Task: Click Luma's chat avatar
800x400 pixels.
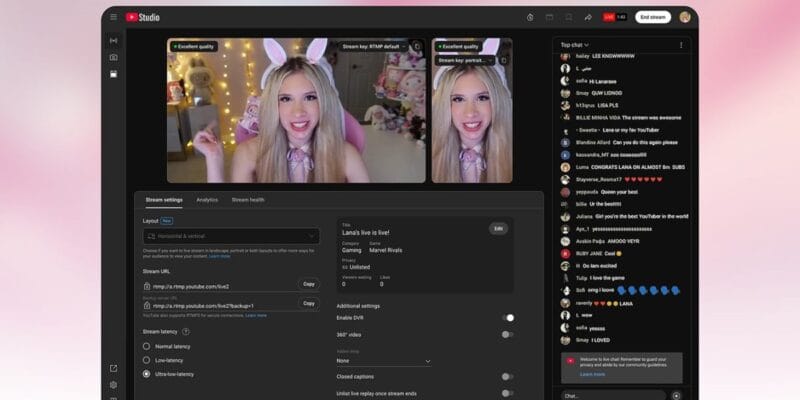Action: [565, 167]
